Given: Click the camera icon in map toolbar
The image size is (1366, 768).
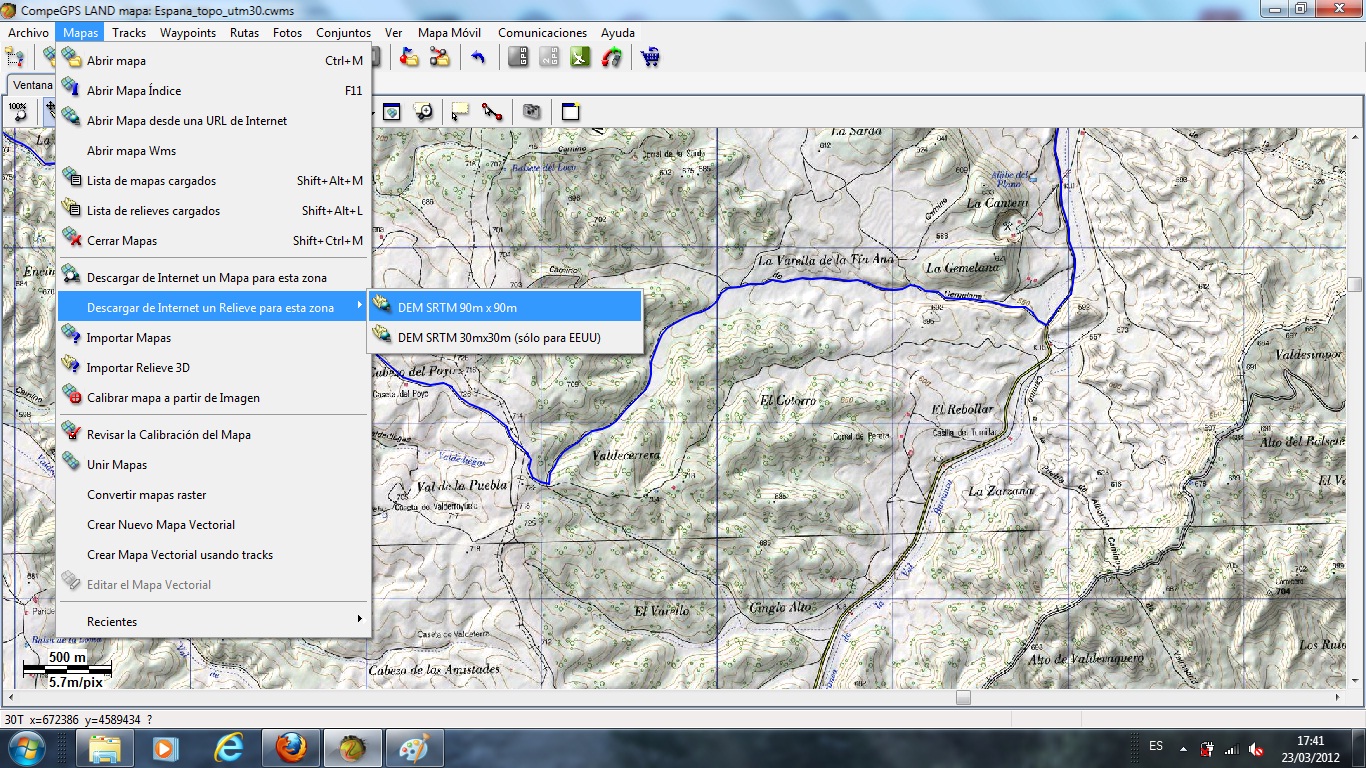Looking at the screenshot, I should click(x=531, y=111).
